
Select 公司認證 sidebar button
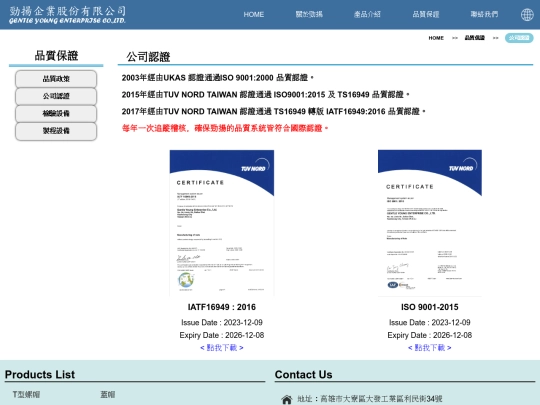56,96
